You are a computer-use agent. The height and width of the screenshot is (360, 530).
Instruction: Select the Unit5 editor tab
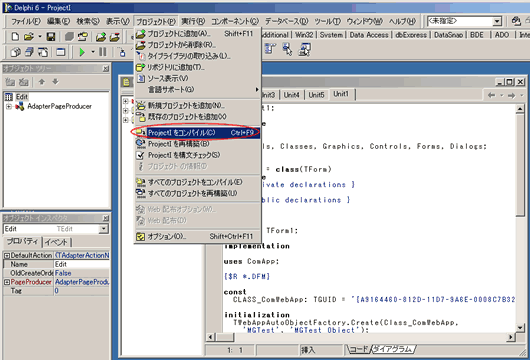(316, 95)
